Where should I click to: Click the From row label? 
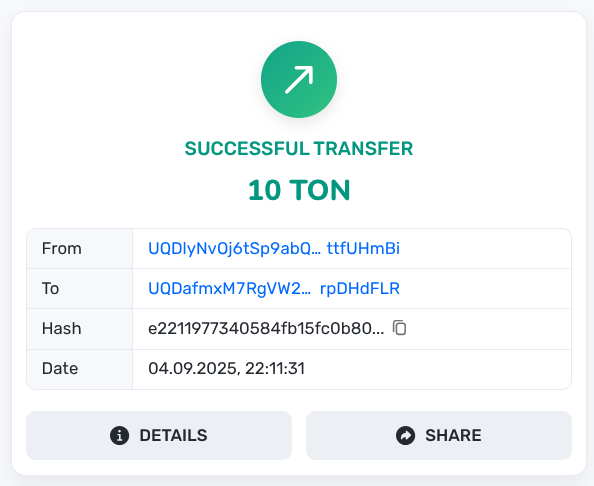click(61, 248)
